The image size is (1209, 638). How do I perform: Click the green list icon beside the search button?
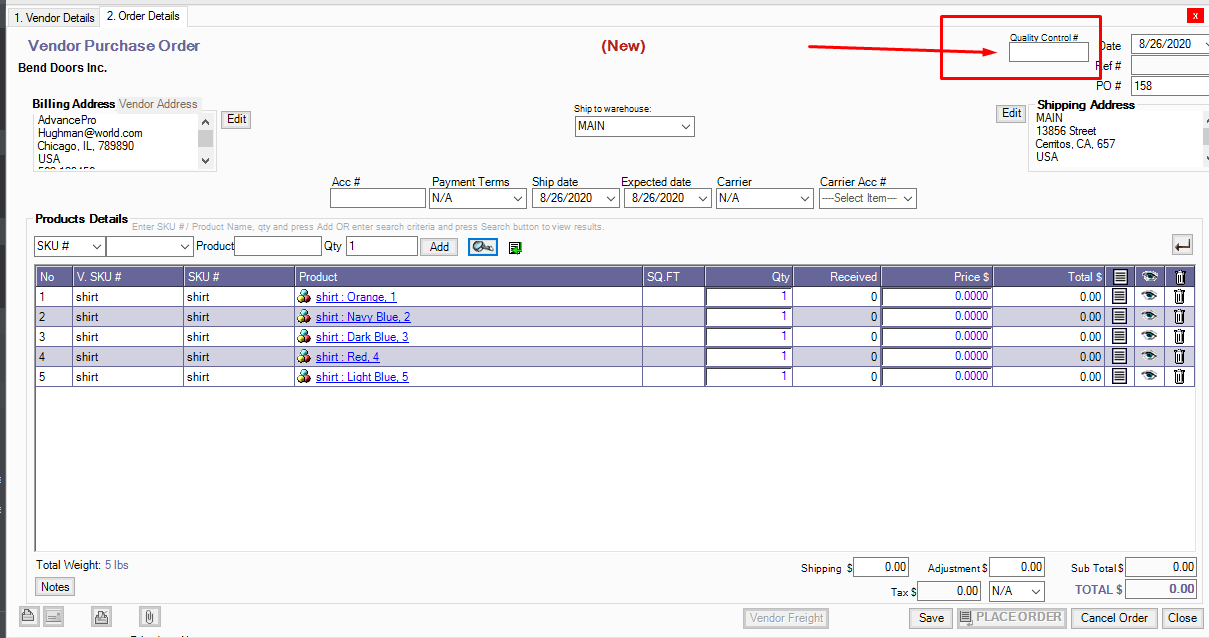[x=515, y=247]
